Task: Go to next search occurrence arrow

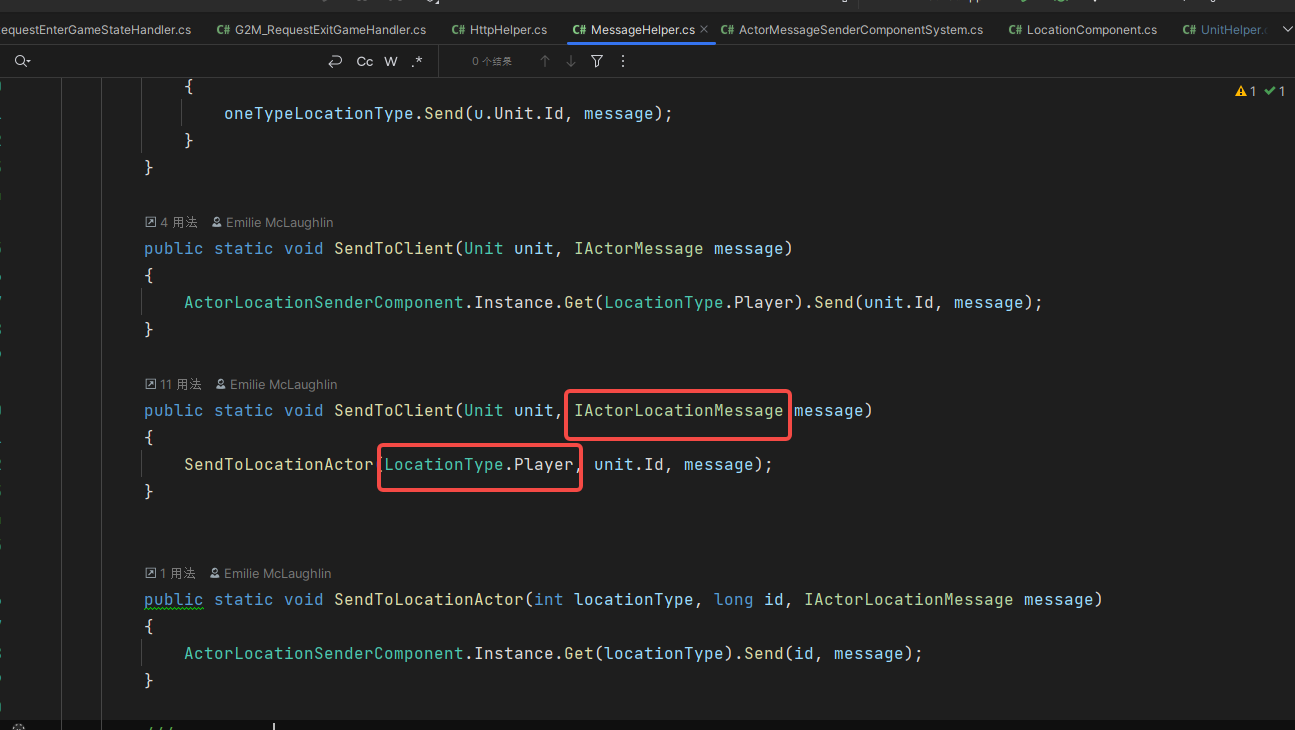Action: pyautogui.click(x=571, y=62)
